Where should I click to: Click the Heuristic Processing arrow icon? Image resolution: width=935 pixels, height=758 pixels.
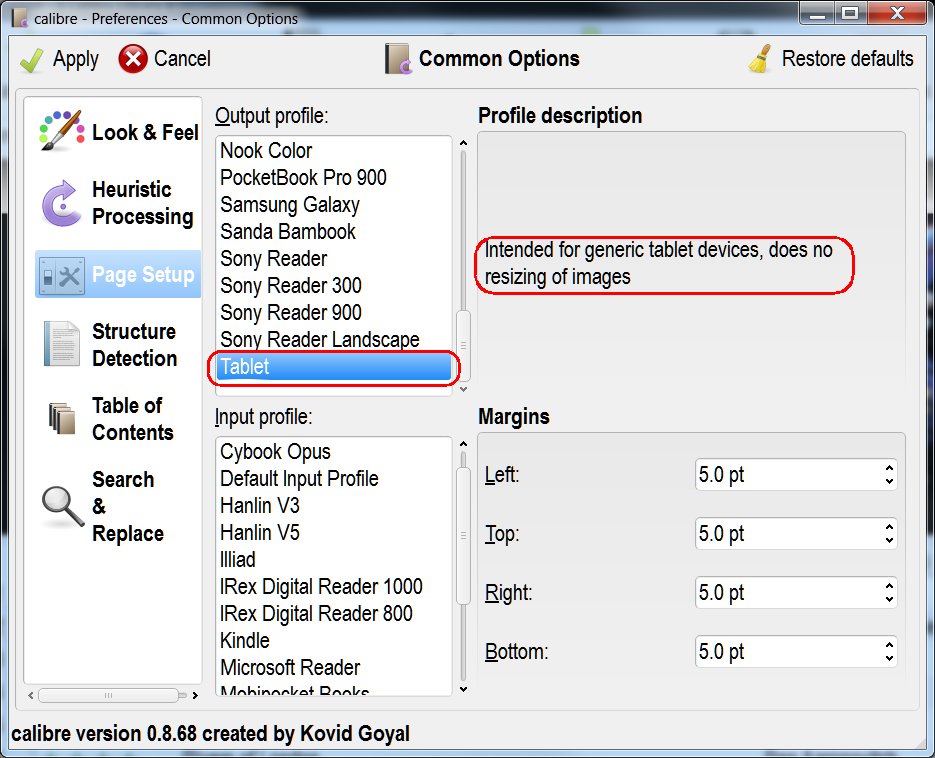point(61,203)
